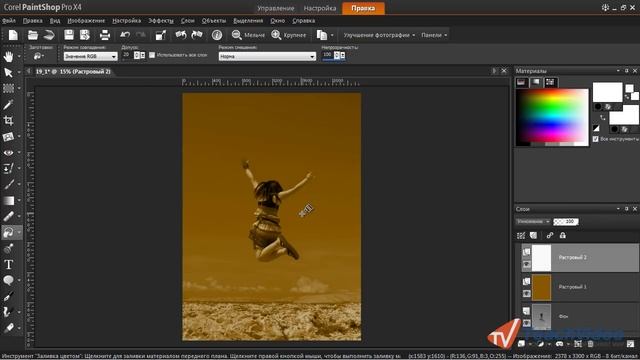Select the speech bubble Preset Shape tool
Viewport: 640px width, 360px height.
point(8,280)
